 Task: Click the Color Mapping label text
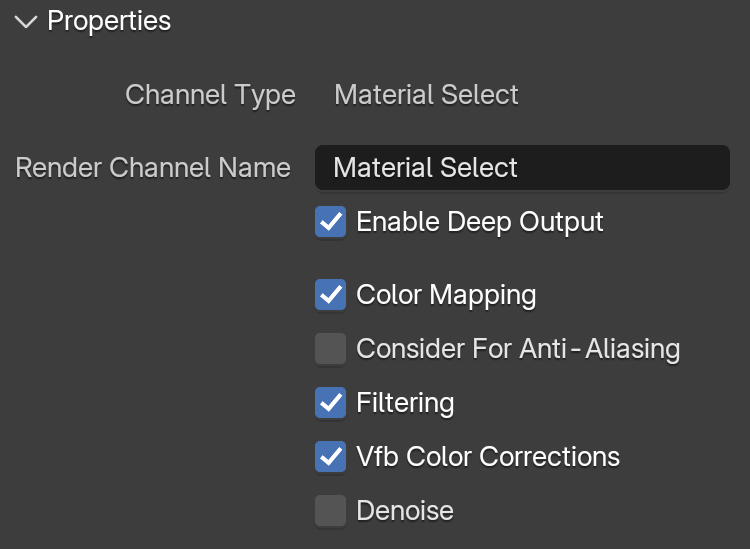pos(446,295)
